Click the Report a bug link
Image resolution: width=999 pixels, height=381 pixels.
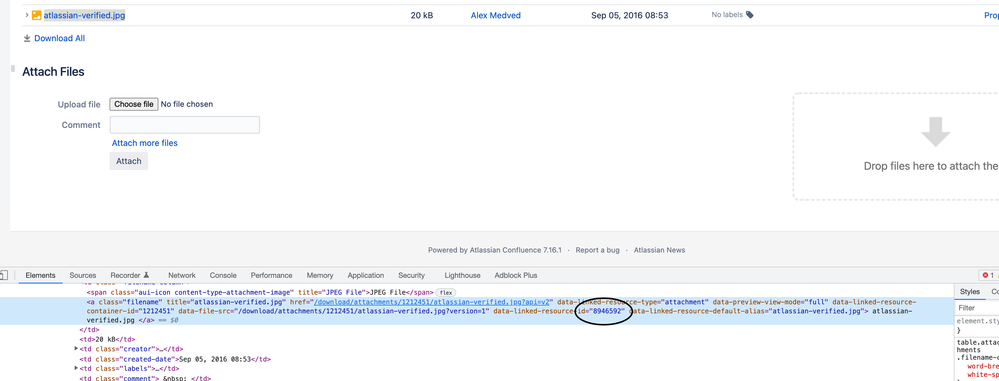click(x=598, y=250)
